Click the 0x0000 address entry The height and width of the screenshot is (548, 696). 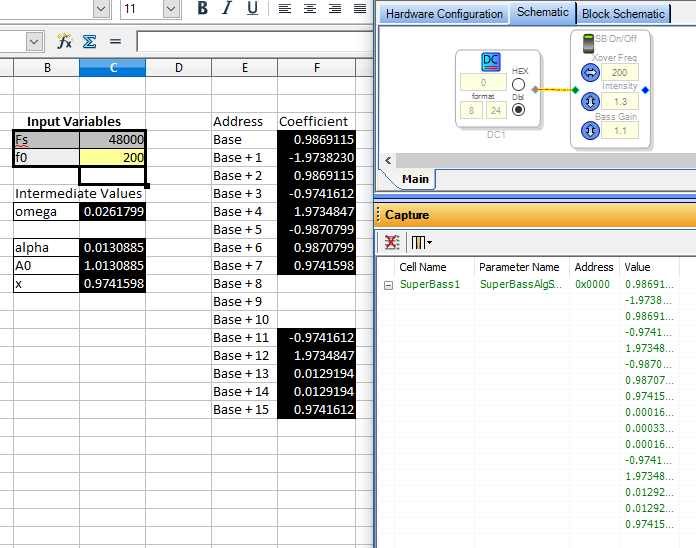[592, 284]
